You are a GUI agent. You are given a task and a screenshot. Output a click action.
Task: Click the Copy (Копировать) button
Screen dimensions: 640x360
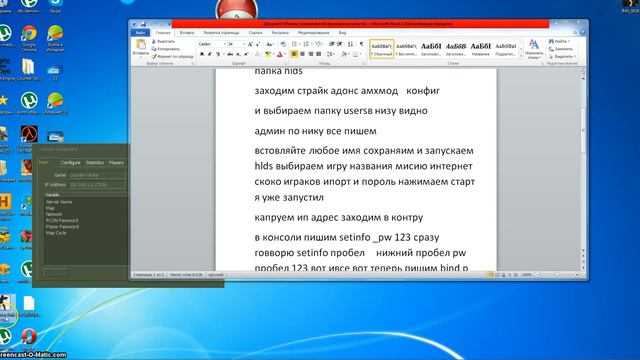[166, 49]
